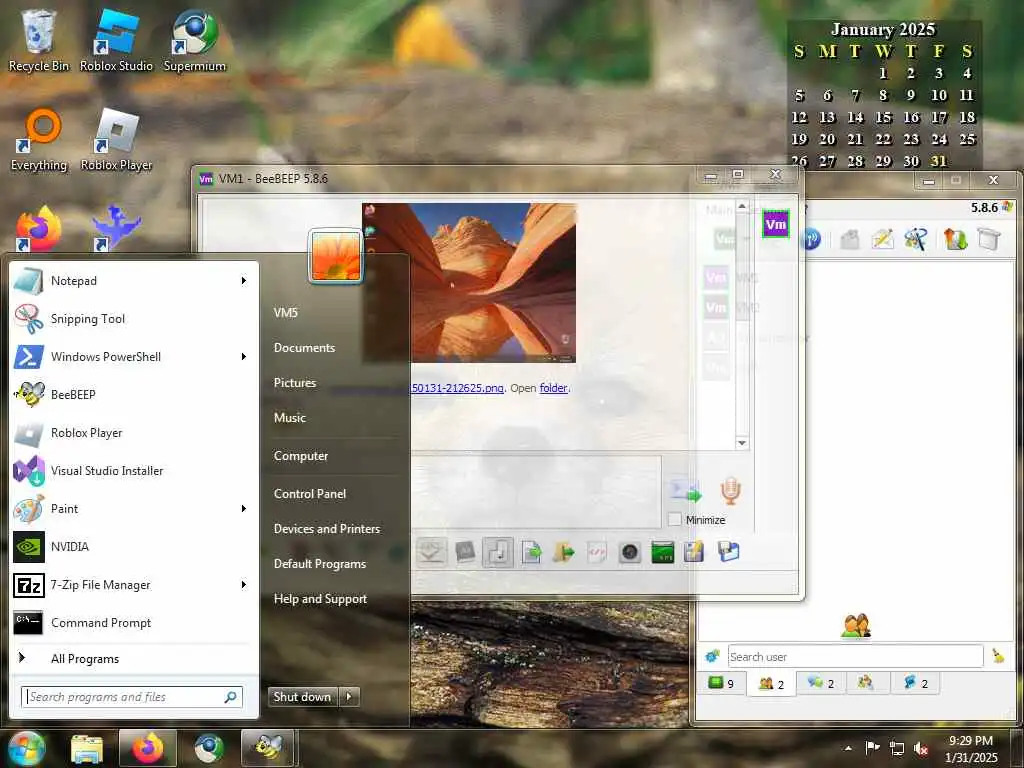The image size is (1024, 768).
Task: Expand Paint recent files arrow
Action: pyautogui.click(x=244, y=509)
